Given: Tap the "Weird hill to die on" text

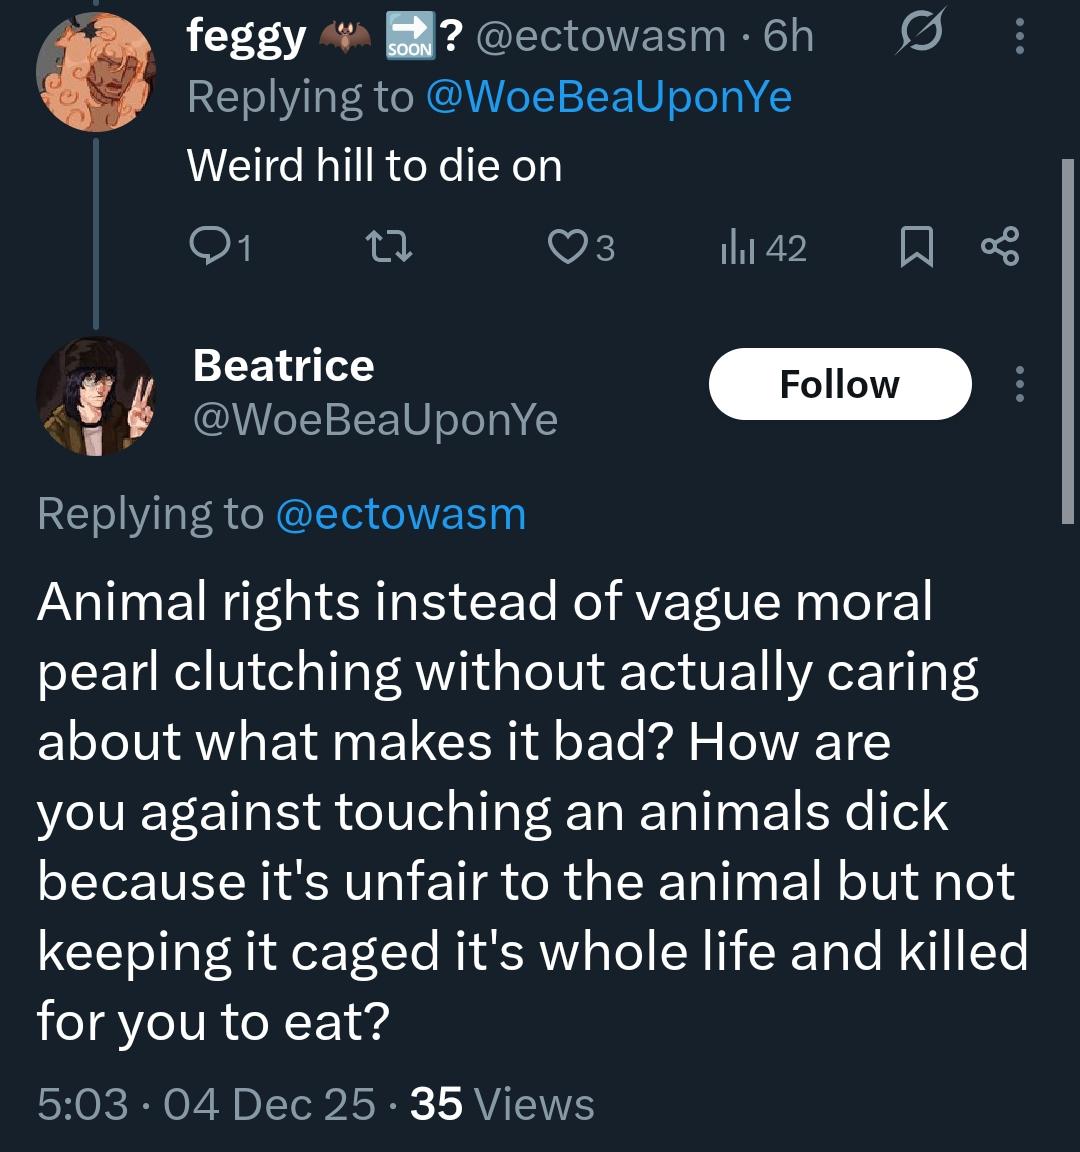Looking at the screenshot, I should (374, 165).
